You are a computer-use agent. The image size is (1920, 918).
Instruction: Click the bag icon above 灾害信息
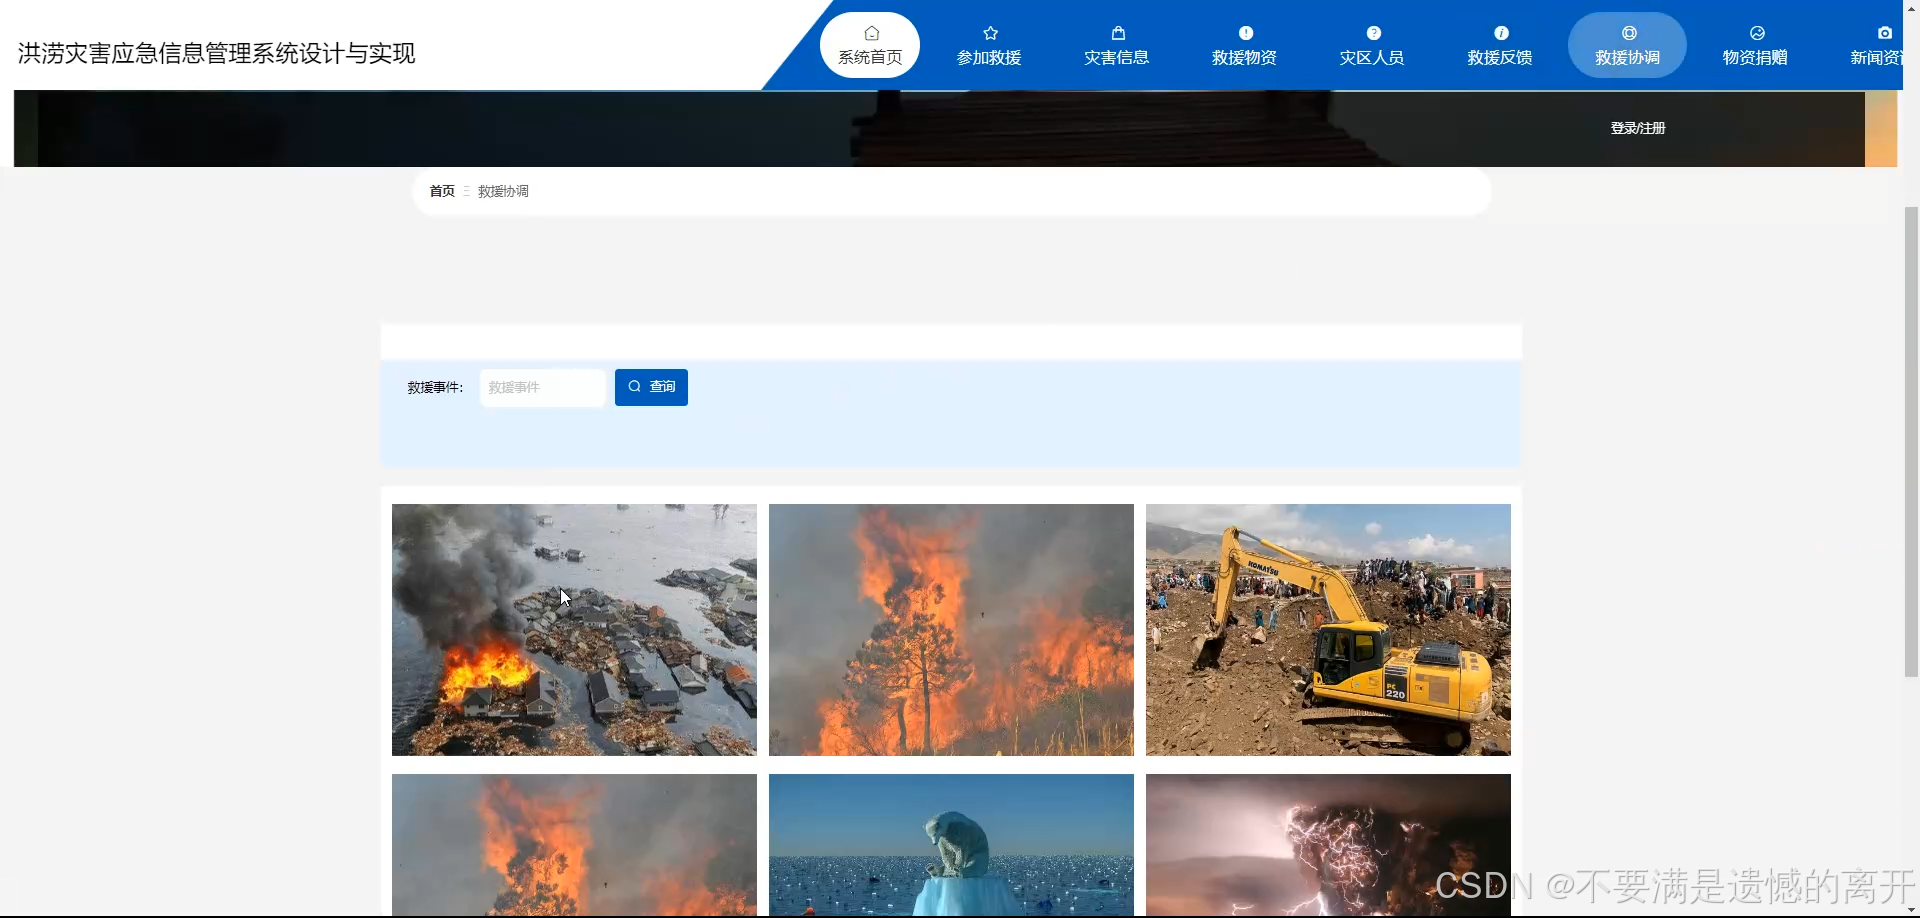(x=1118, y=33)
